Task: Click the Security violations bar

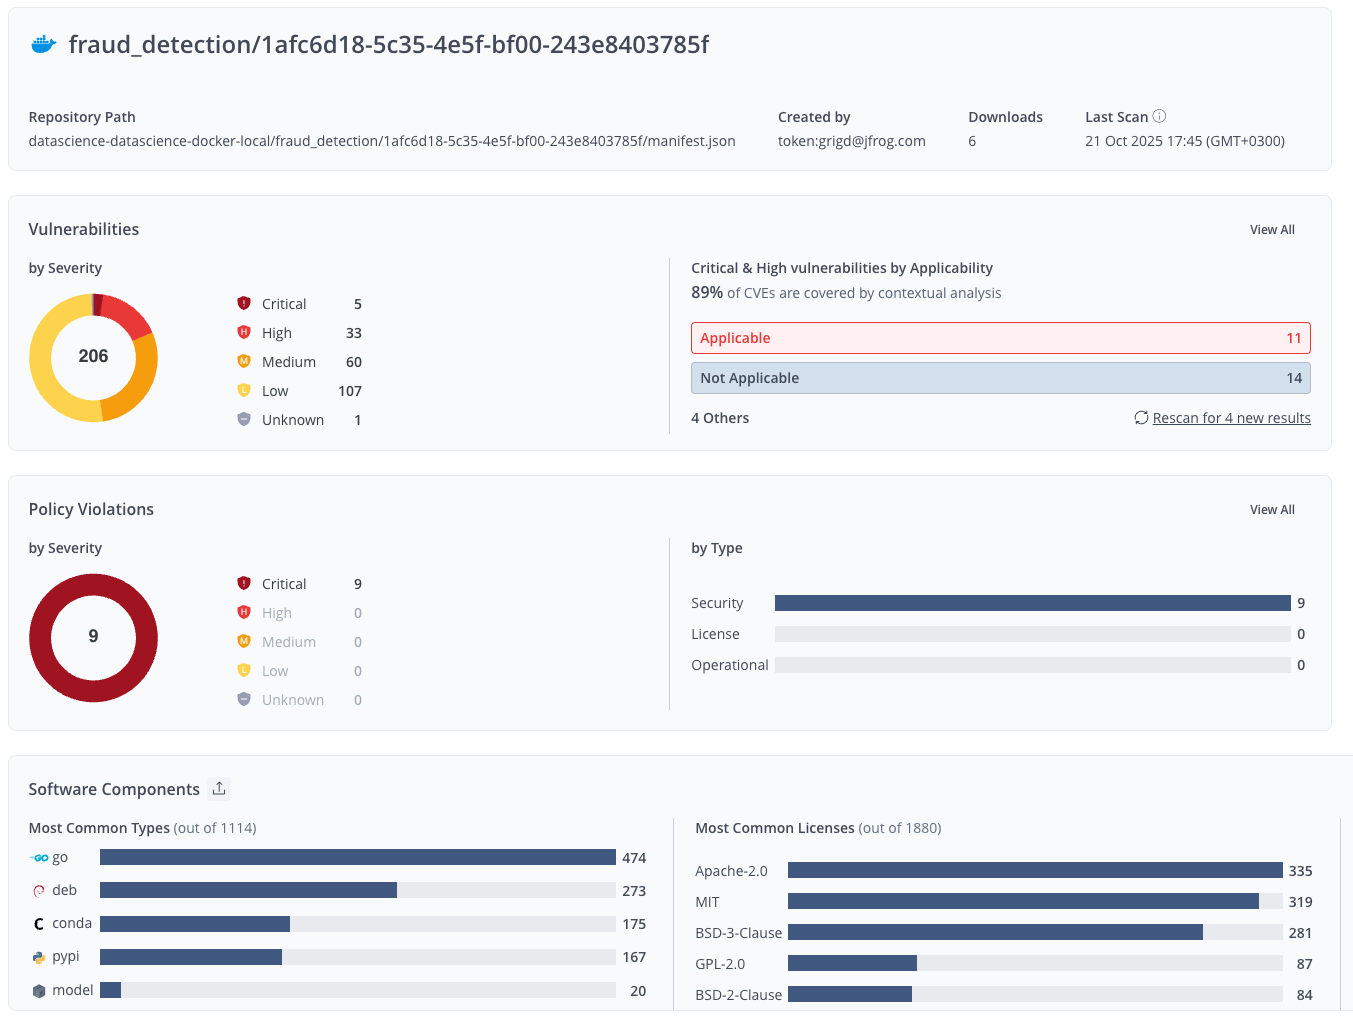Action: (1032, 603)
